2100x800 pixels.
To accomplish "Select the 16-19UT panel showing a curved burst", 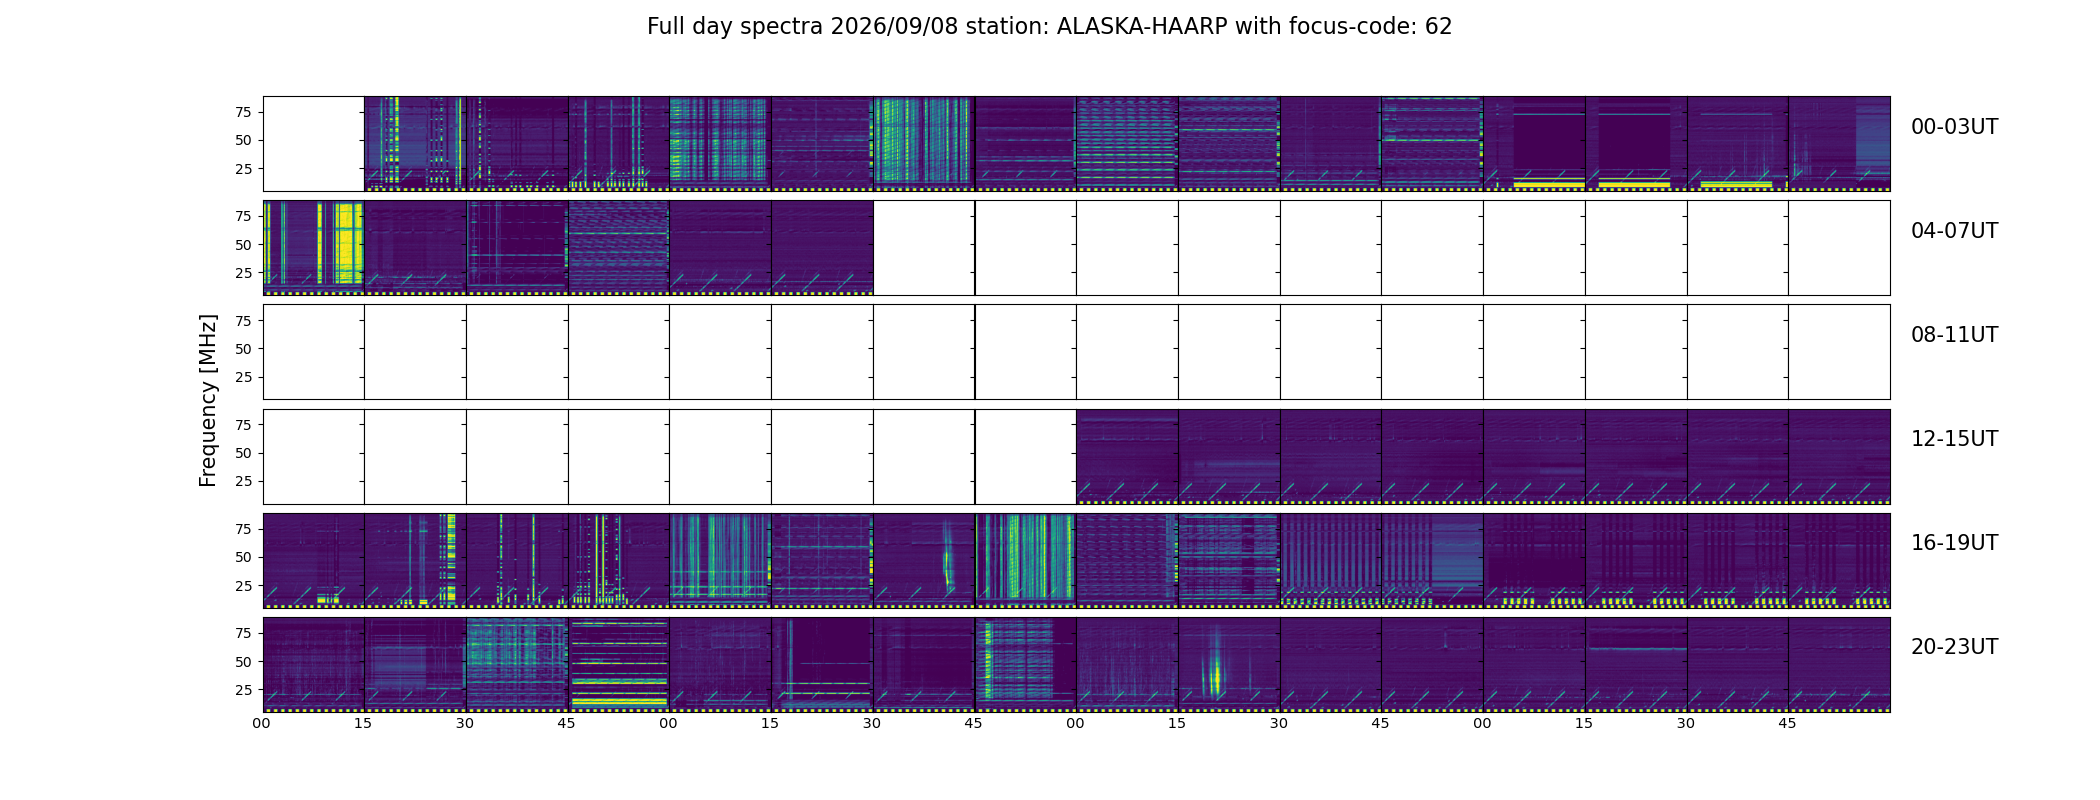I will point(924,560).
